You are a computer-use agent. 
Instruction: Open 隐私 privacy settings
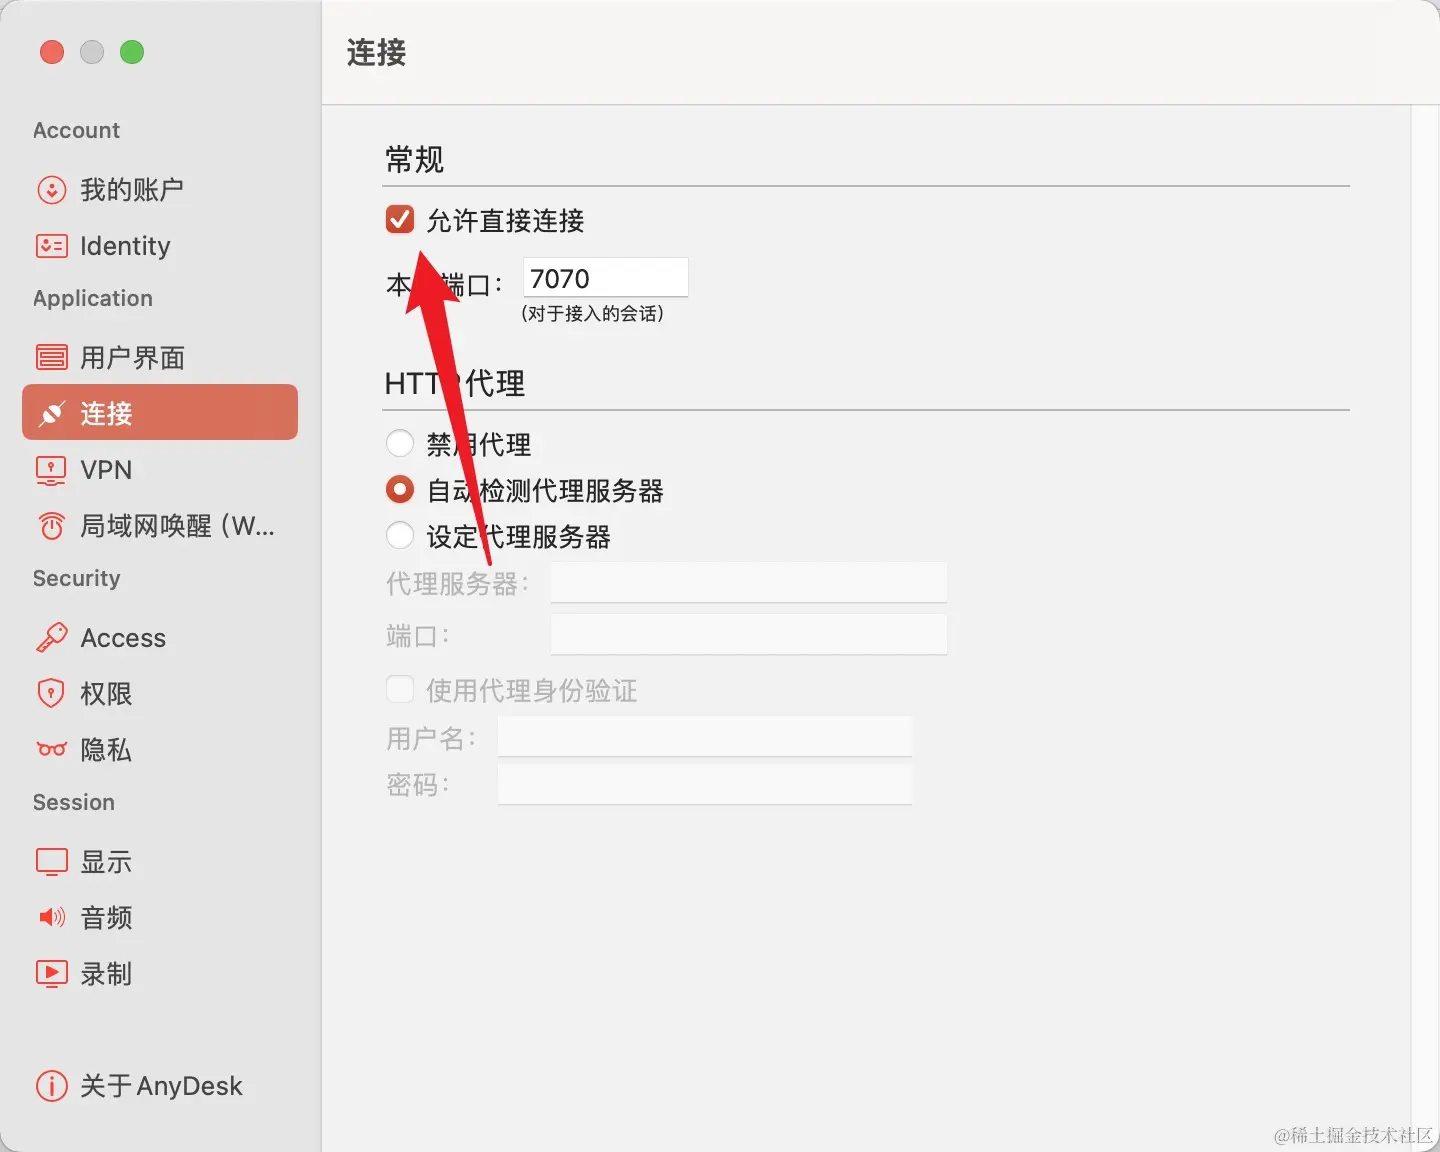click(160, 749)
